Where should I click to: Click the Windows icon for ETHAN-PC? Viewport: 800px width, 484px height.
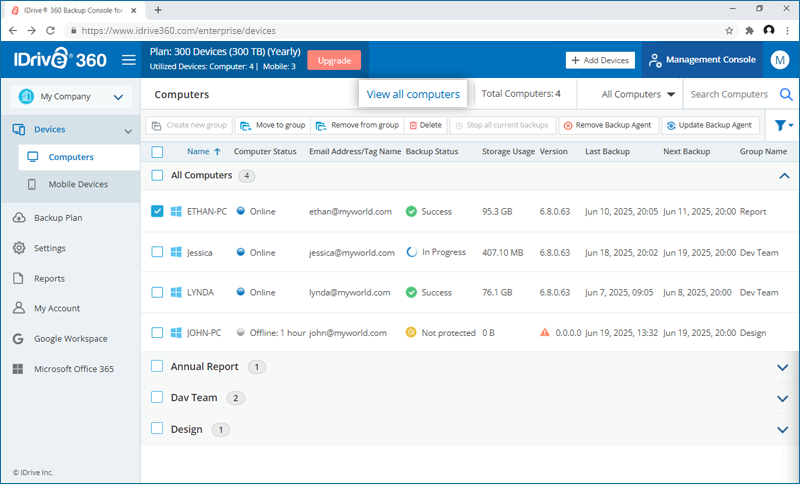(x=176, y=211)
